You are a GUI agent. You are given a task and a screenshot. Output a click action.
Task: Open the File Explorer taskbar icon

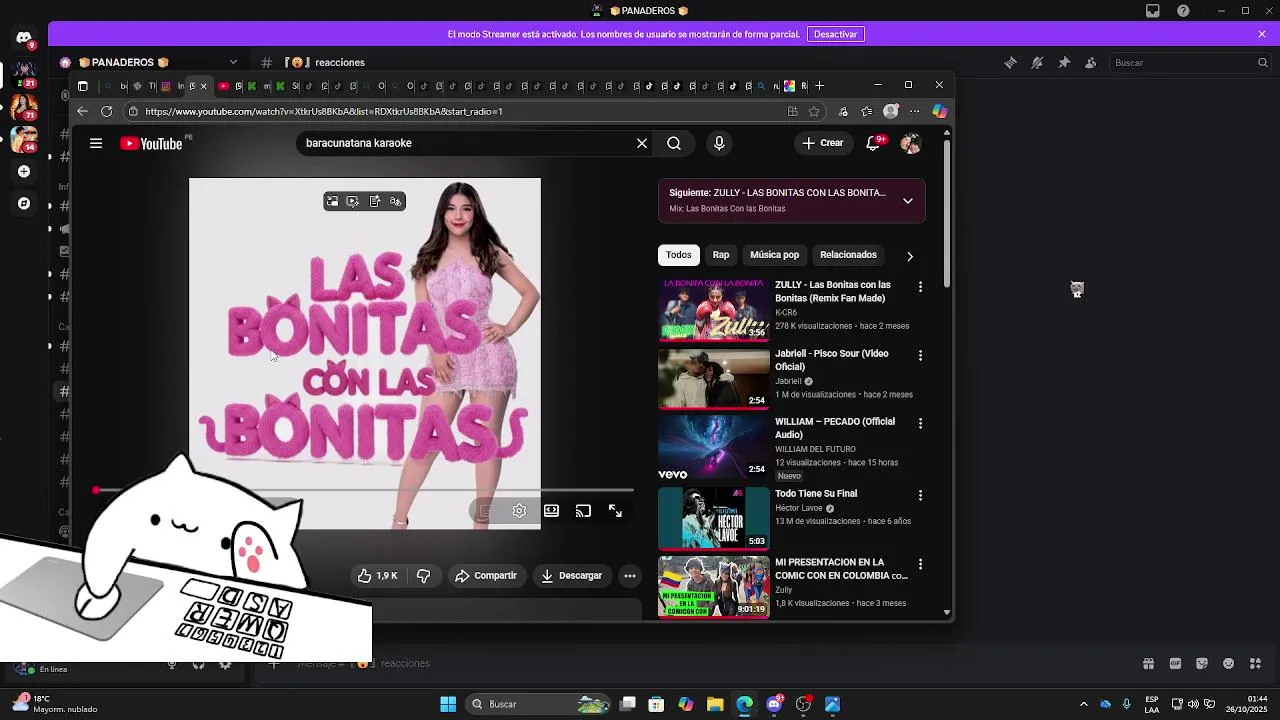[715, 704]
